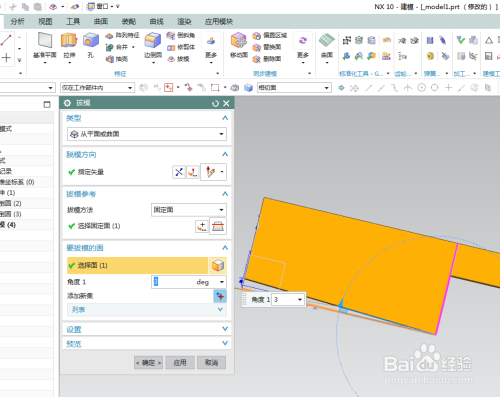Click the 应用 apply button
Image resolution: width=500 pixels, height=397 pixels.
coord(180,363)
